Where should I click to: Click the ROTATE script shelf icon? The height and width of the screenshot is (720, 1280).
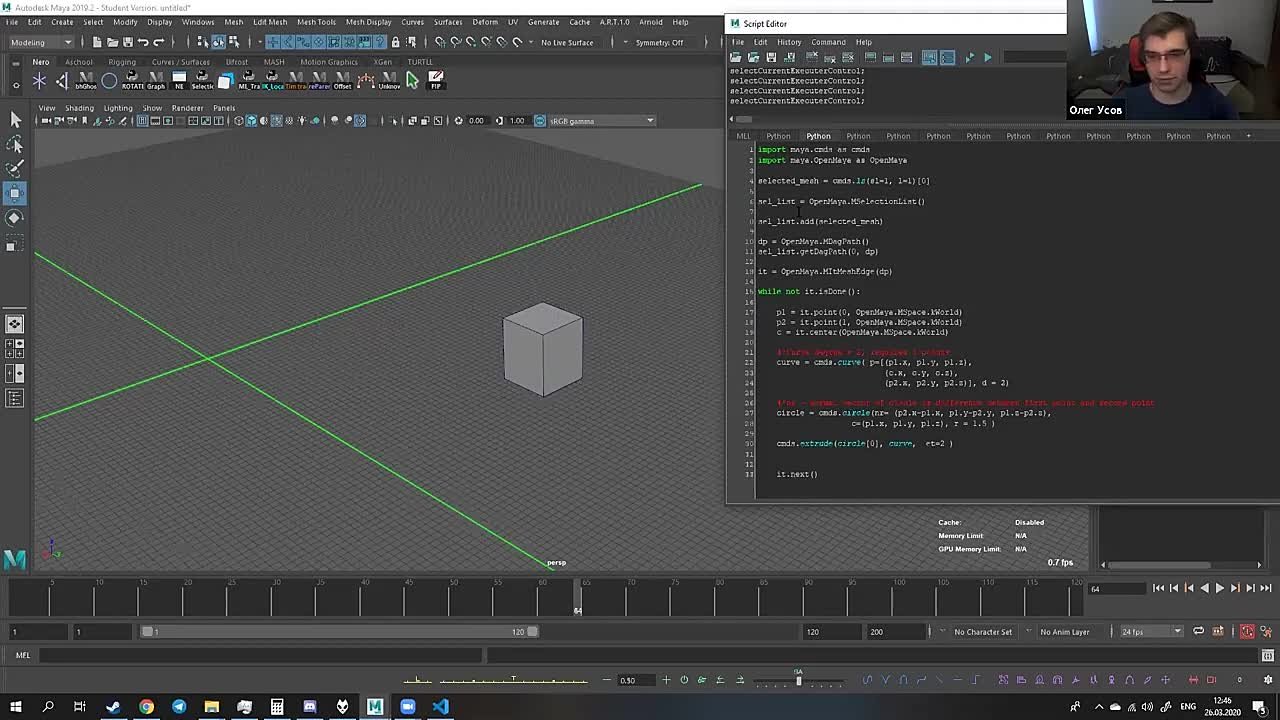(x=132, y=80)
